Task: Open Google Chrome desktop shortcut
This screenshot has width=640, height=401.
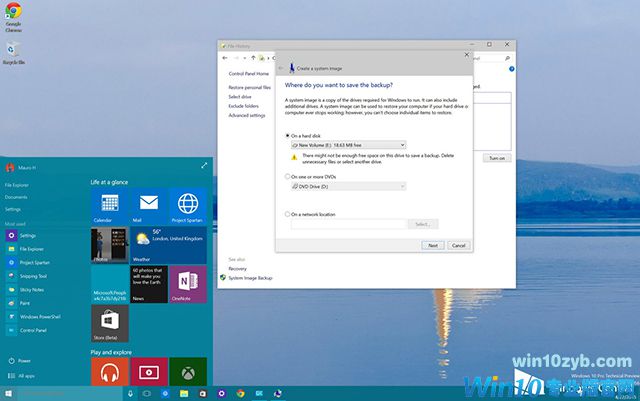Action: (x=13, y=17)
